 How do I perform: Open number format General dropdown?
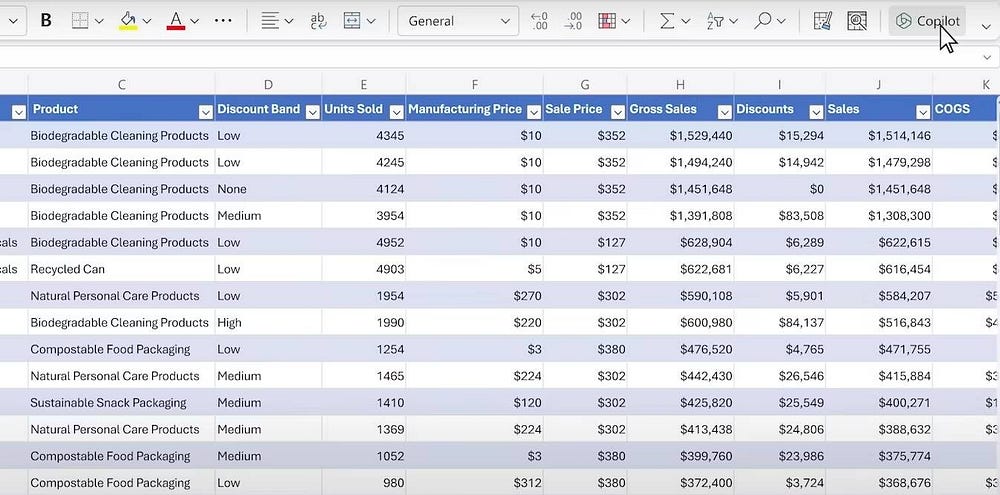pos(458,21)
